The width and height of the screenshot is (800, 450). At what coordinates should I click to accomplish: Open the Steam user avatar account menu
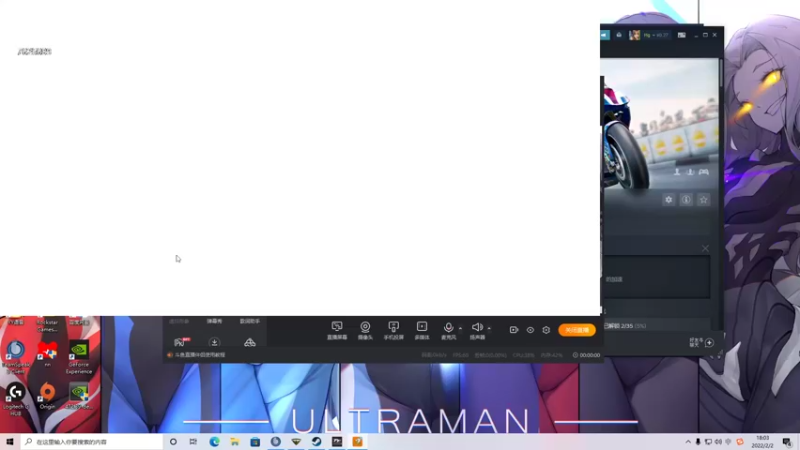pyautogui.click(x=634, y=35)
